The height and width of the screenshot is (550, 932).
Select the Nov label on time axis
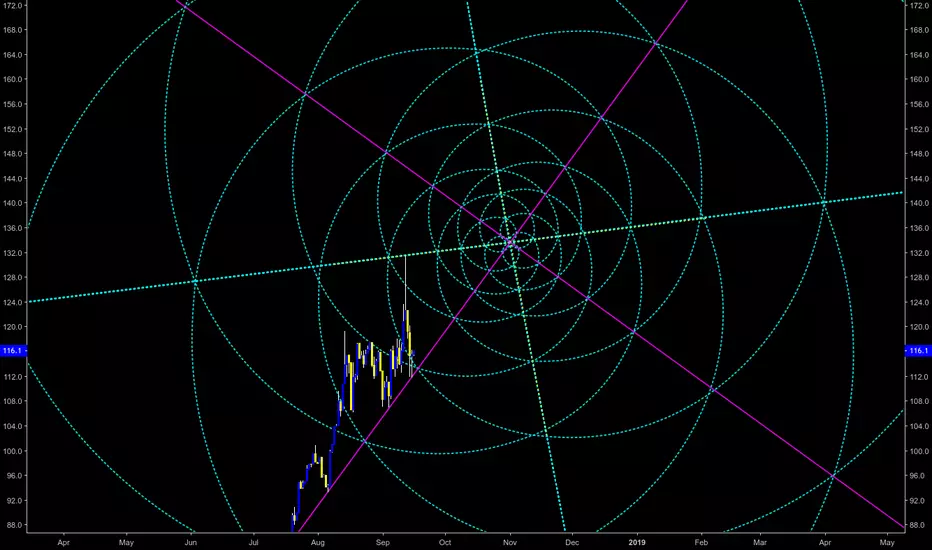coord(509,542)
